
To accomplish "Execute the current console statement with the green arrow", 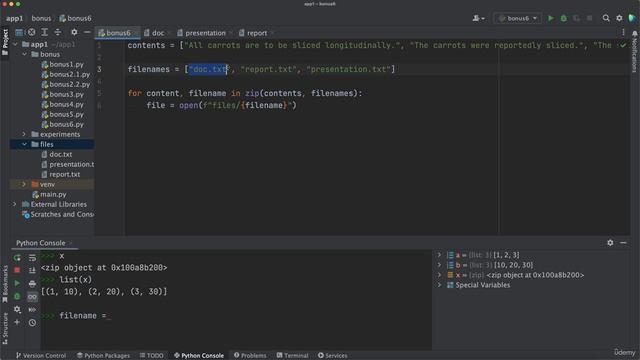I will [17, 283].
